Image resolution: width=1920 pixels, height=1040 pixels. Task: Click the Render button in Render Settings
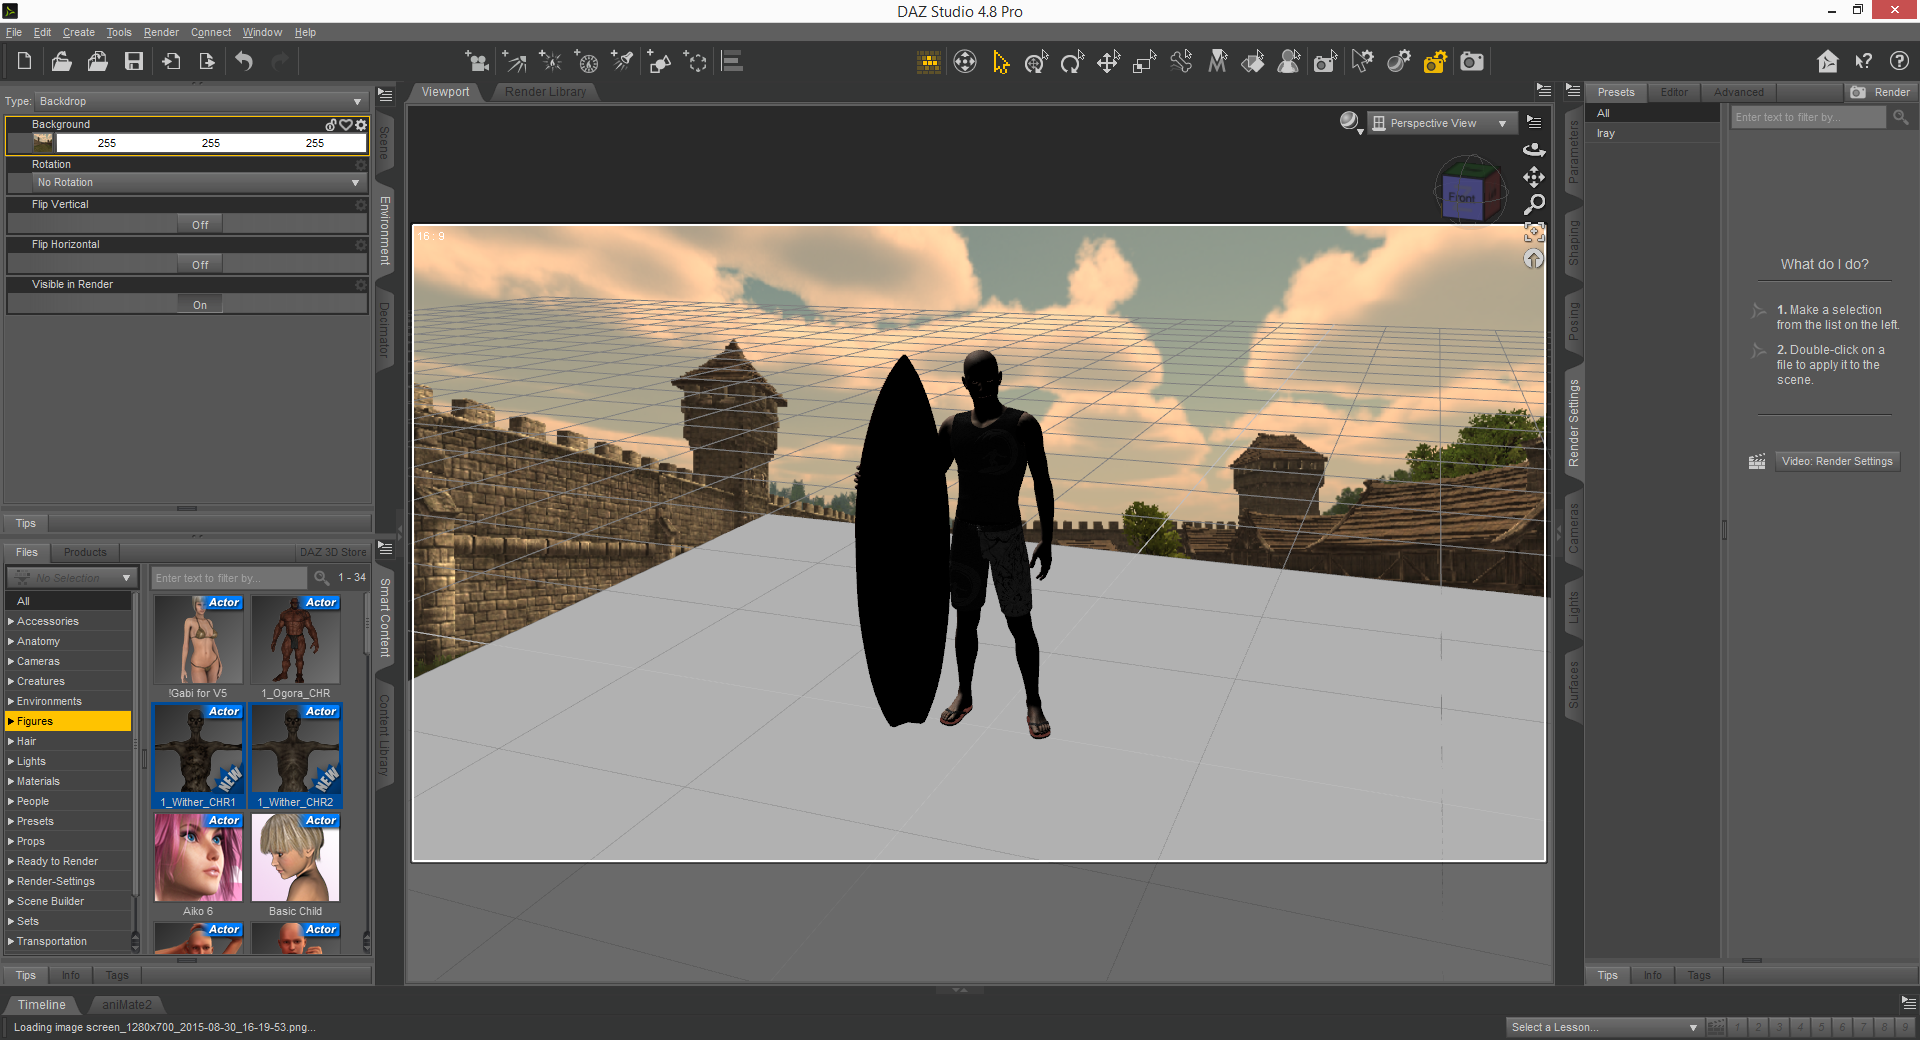tap(1881, 92)
